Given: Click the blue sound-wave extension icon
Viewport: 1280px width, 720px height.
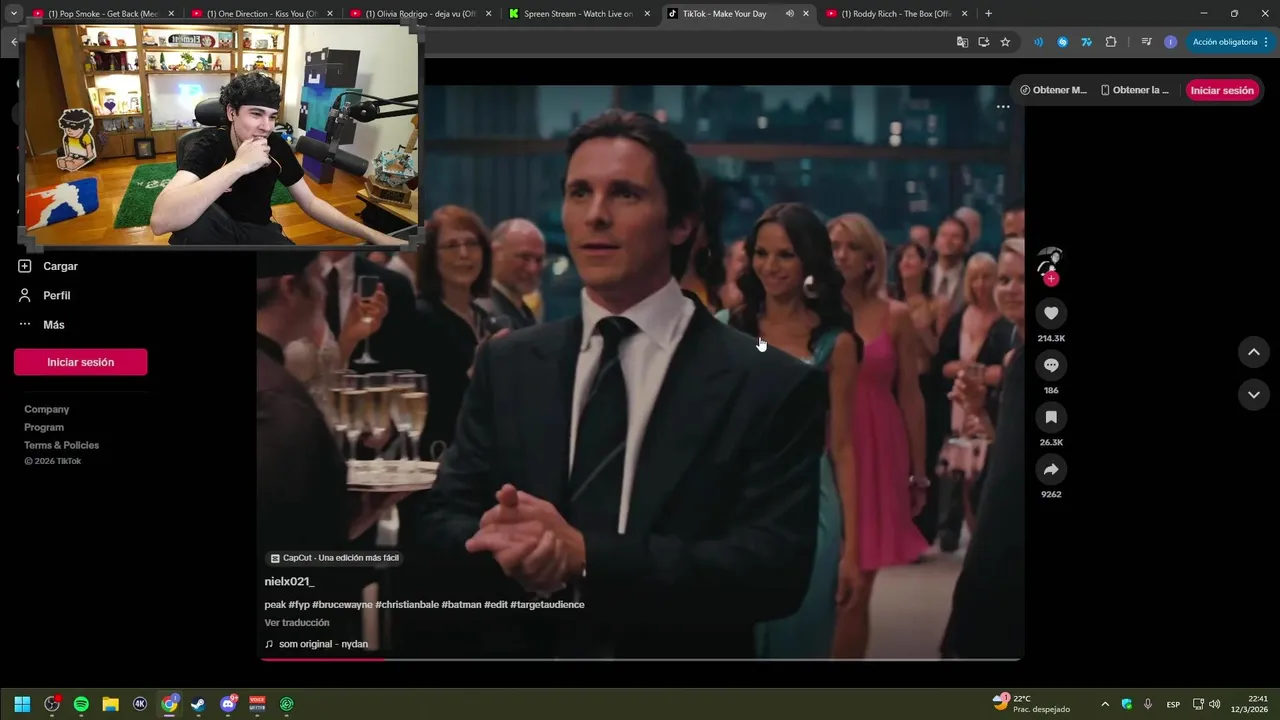Looking at the screenshot, I should [1038, 42].
